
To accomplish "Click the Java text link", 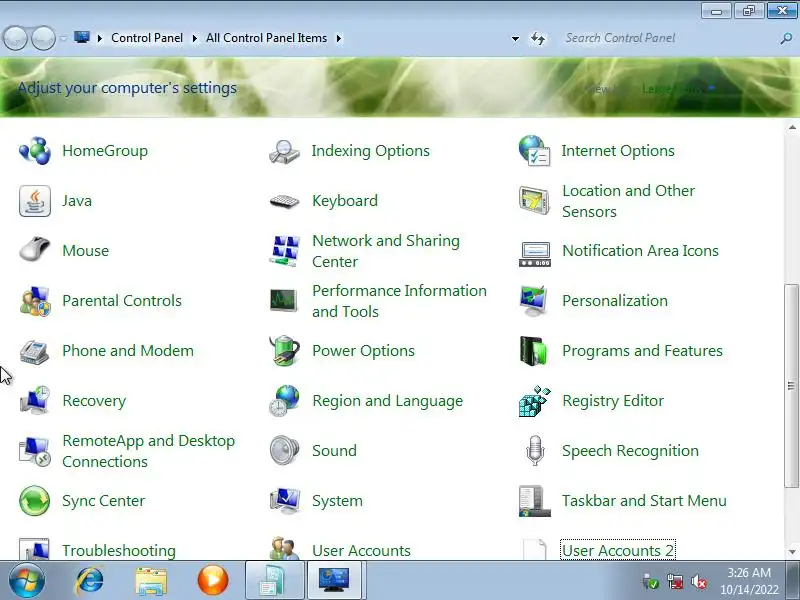I will click(77, 201).
